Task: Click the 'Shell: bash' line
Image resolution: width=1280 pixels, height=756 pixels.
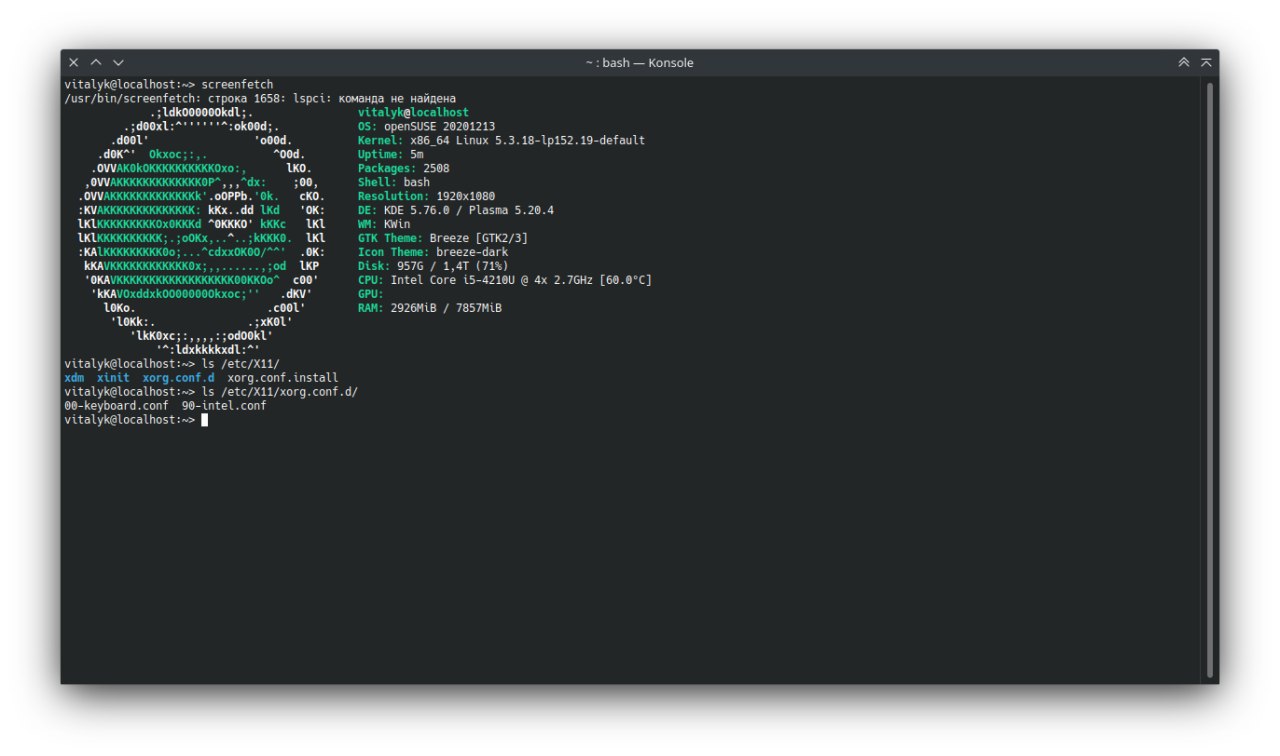Action: [394, 182]
